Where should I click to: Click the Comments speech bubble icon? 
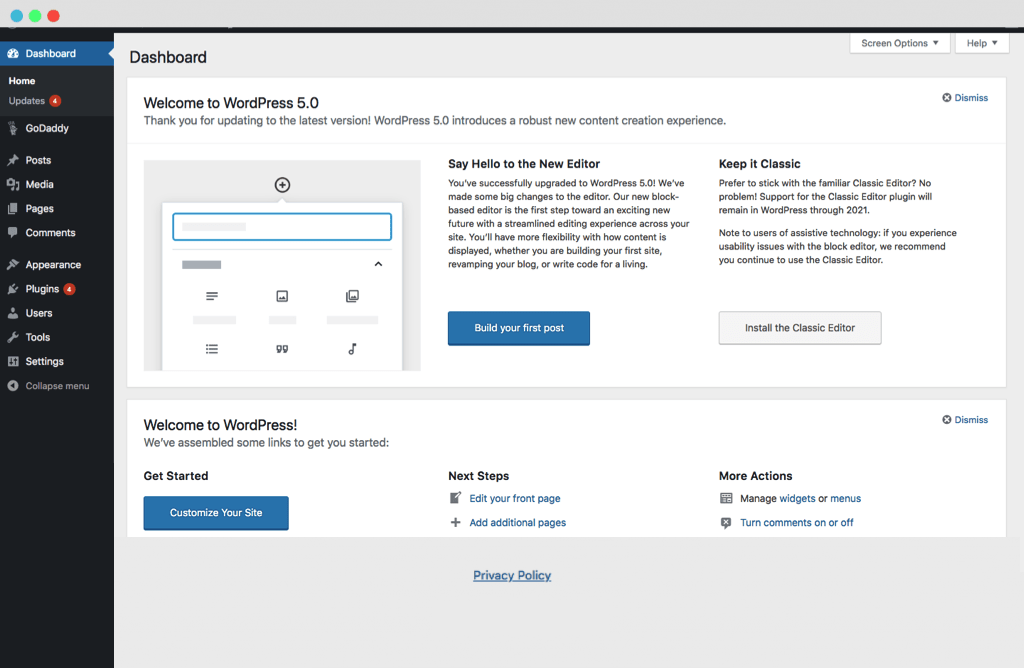[14, 232]
